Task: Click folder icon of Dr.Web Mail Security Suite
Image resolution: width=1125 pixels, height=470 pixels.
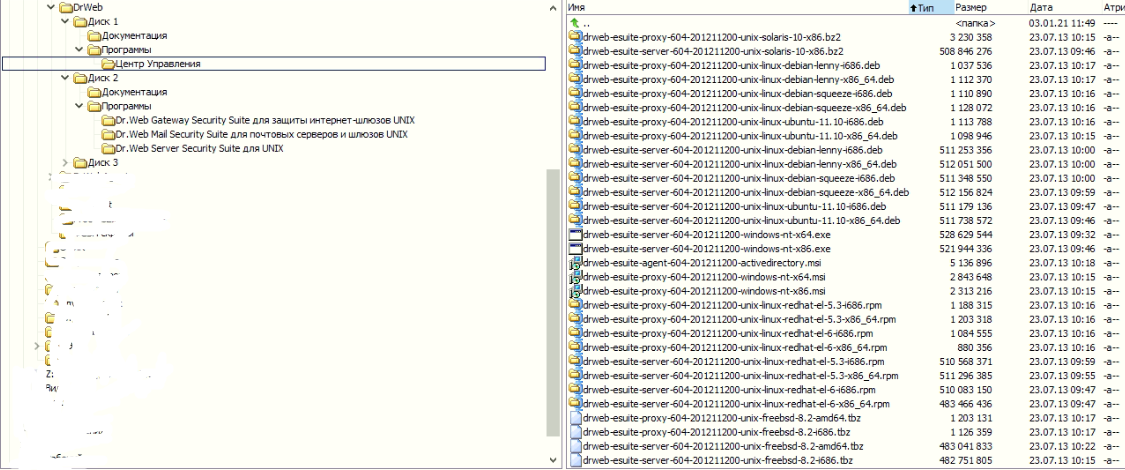Action: point(108,134)
